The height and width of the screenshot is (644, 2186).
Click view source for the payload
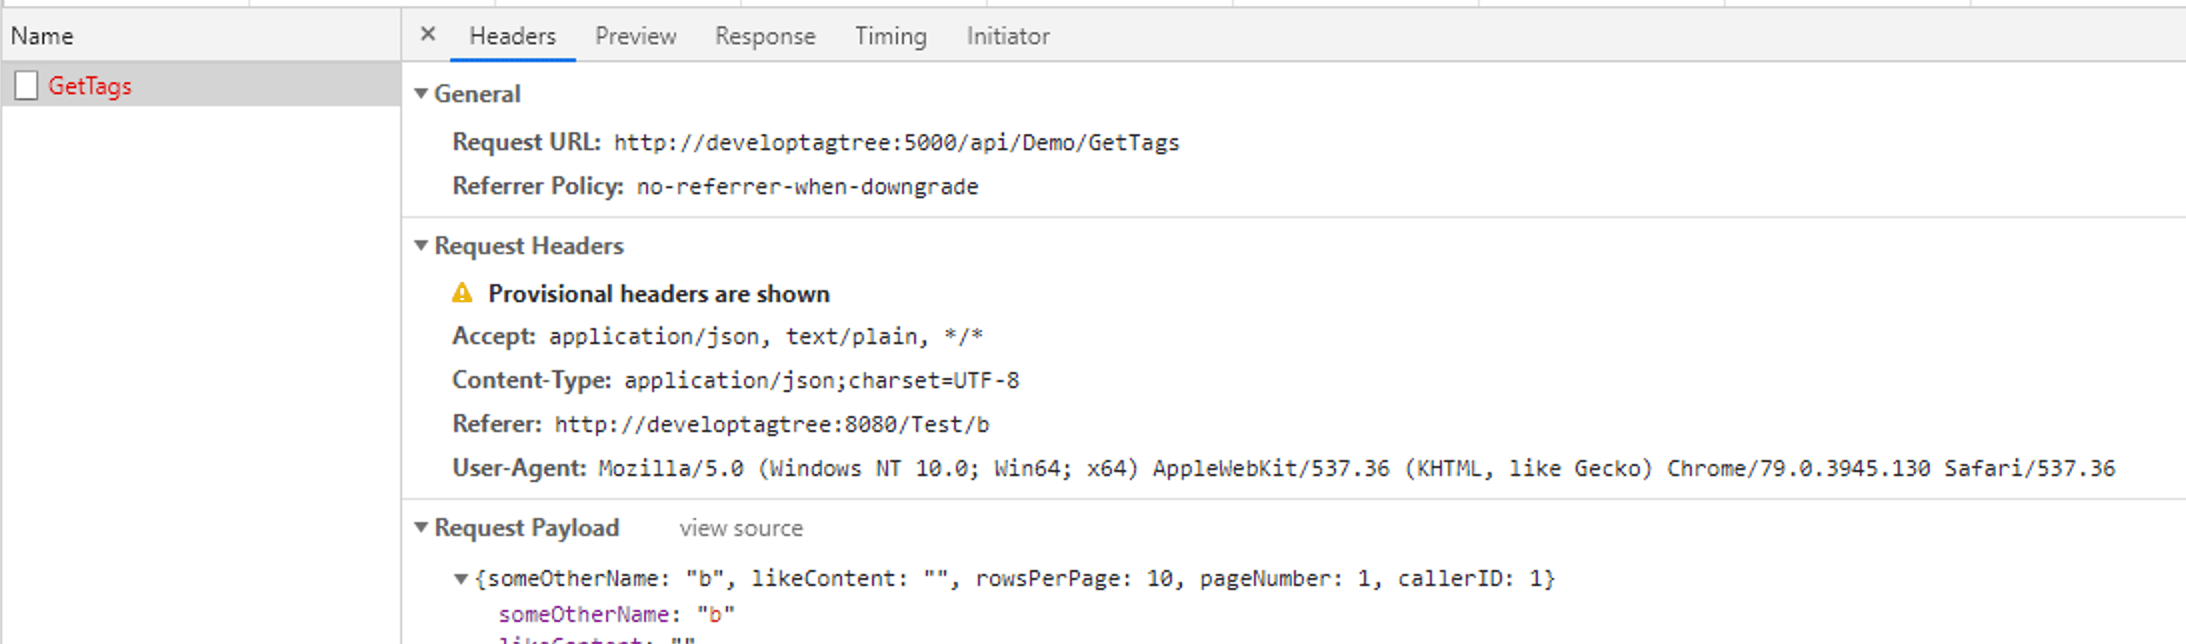741,528
